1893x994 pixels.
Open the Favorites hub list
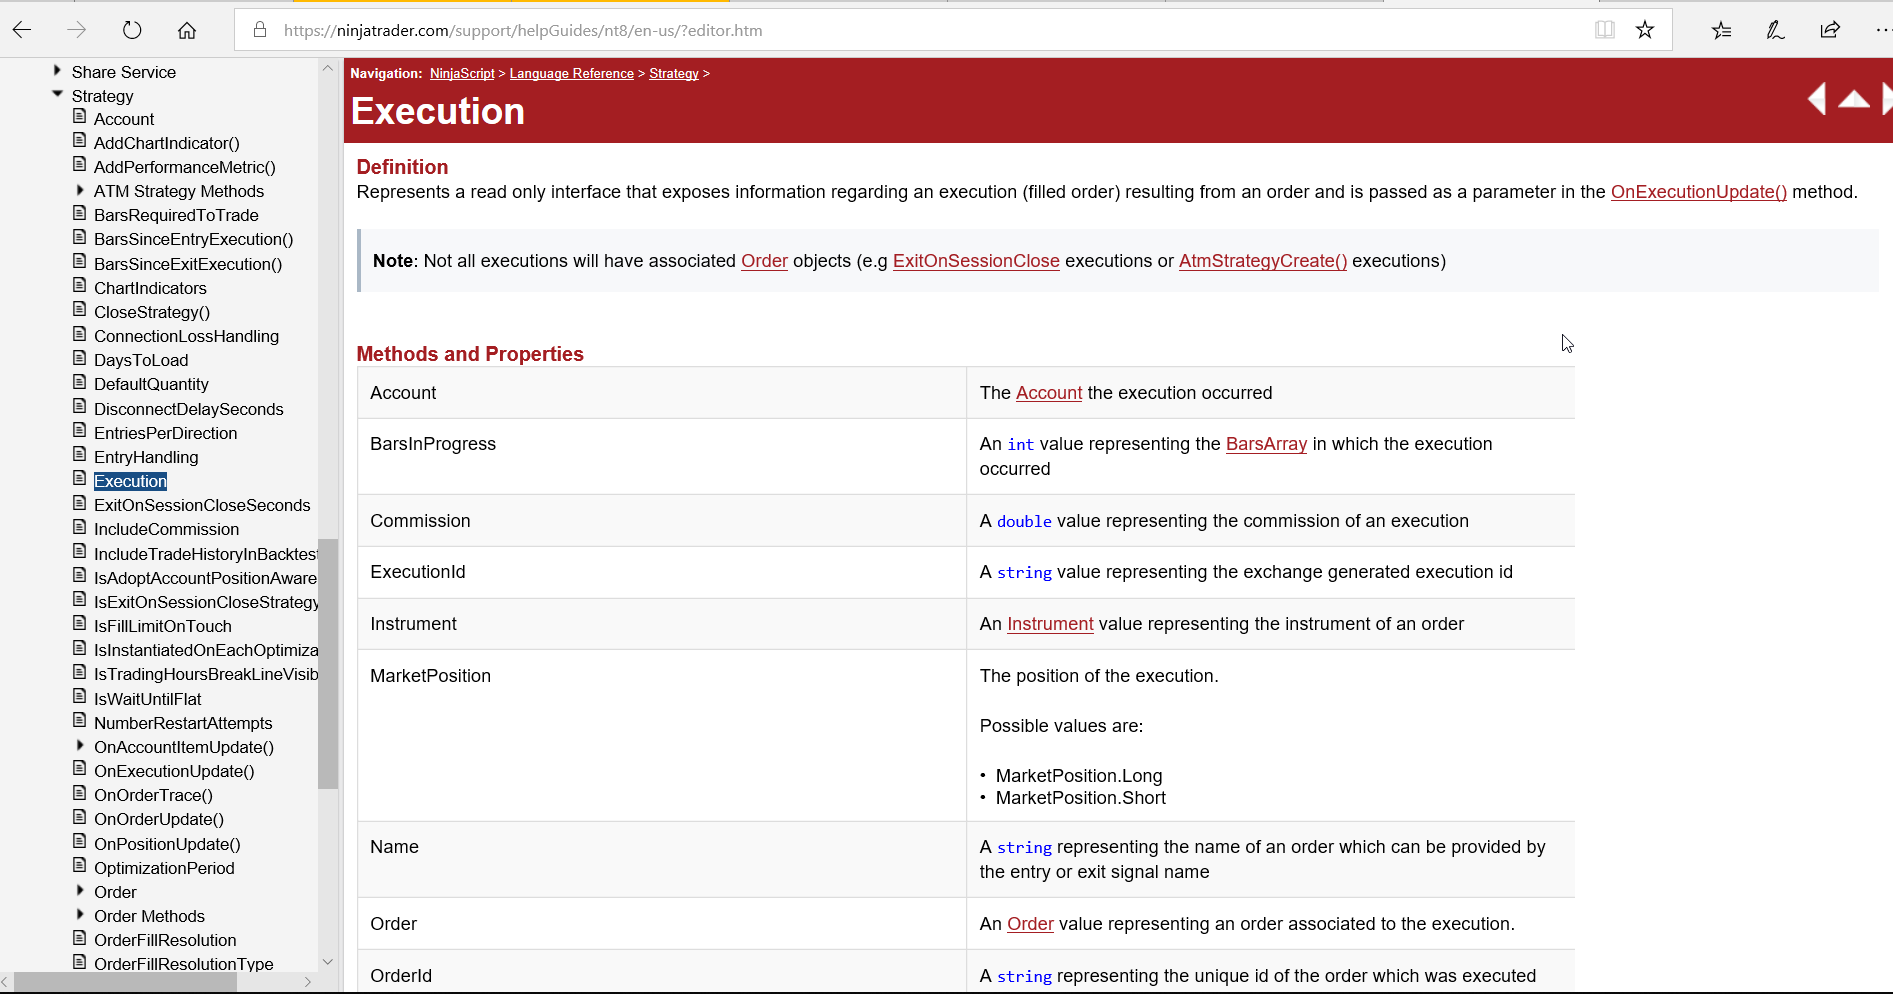[1721, 30]
